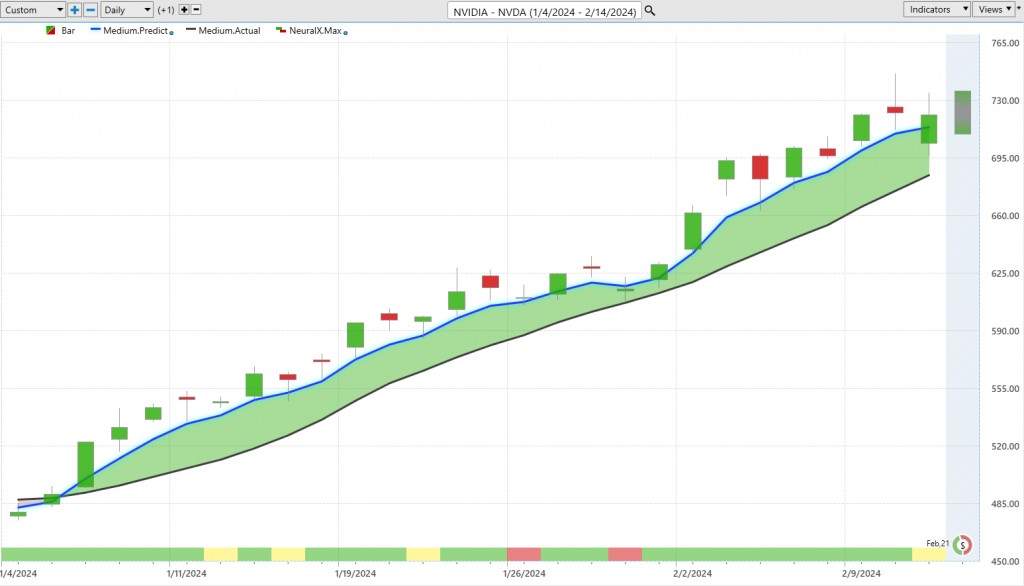Click the magnifier search icon beside symbol box

click(650, 10)
